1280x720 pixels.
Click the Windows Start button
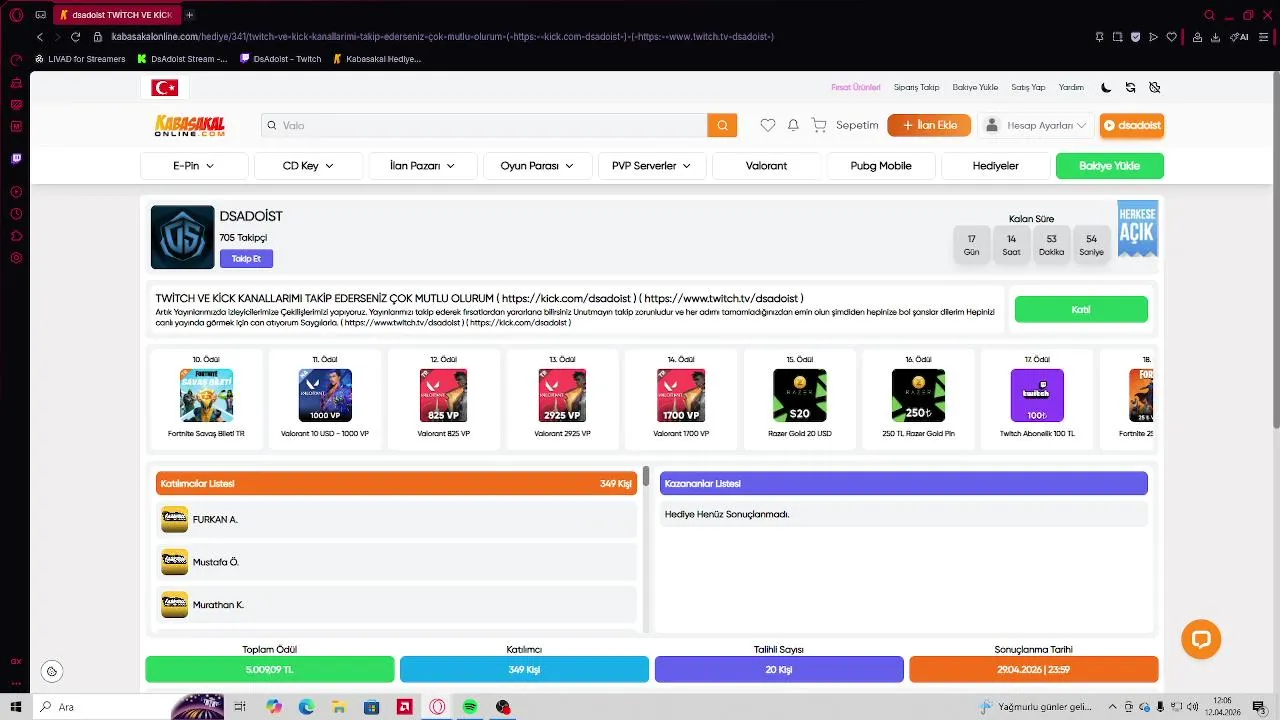tap(16, 707)
